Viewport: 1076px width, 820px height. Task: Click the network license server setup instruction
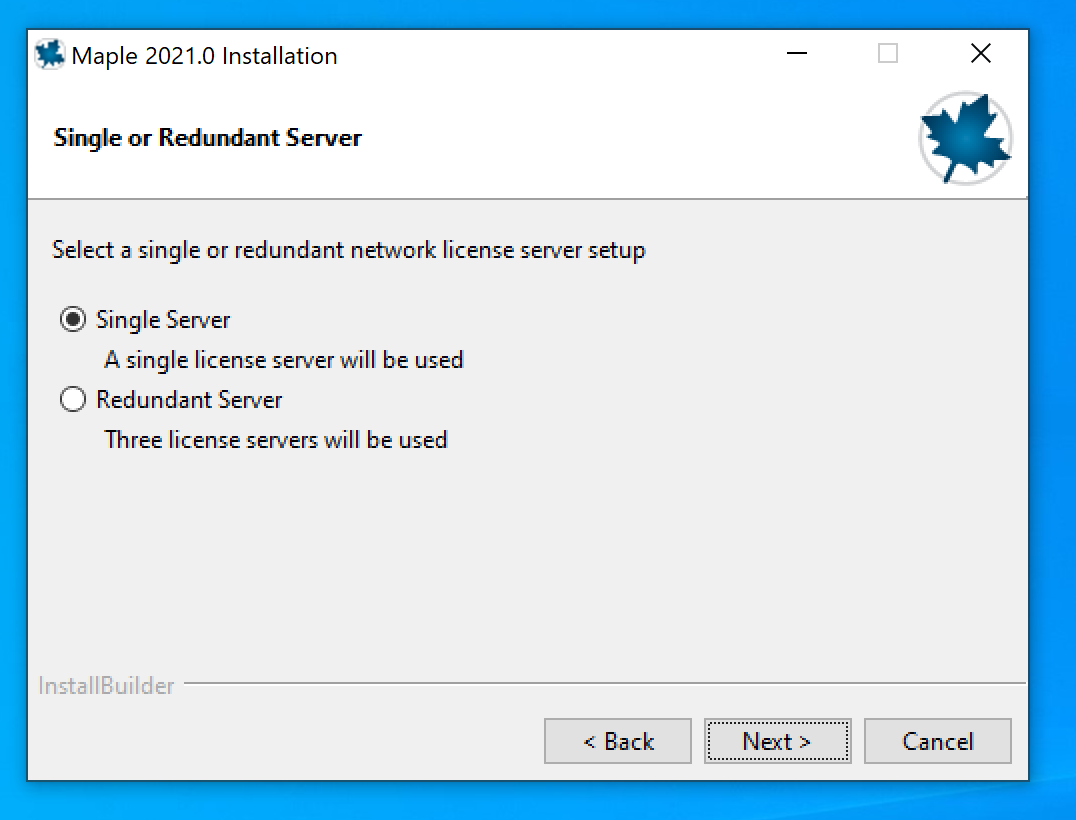[x=348, y=250]
